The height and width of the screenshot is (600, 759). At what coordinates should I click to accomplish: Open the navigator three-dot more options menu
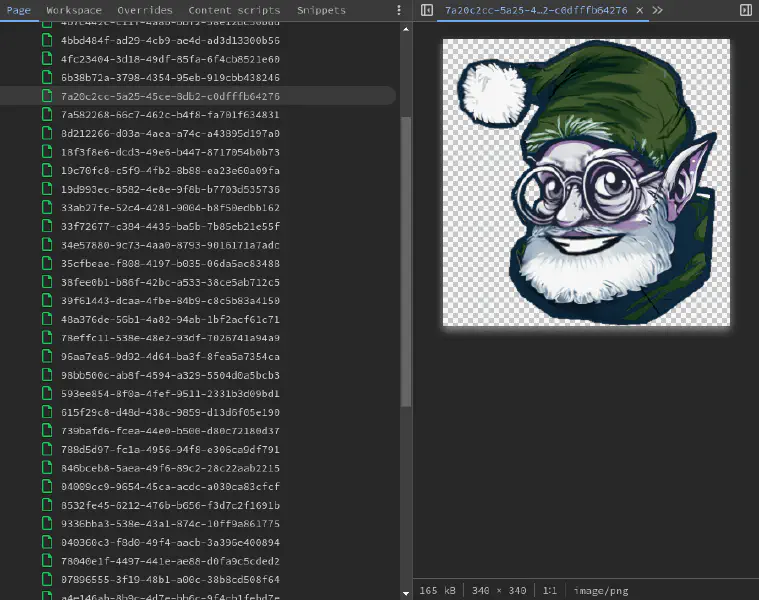[x=399, y=10]
